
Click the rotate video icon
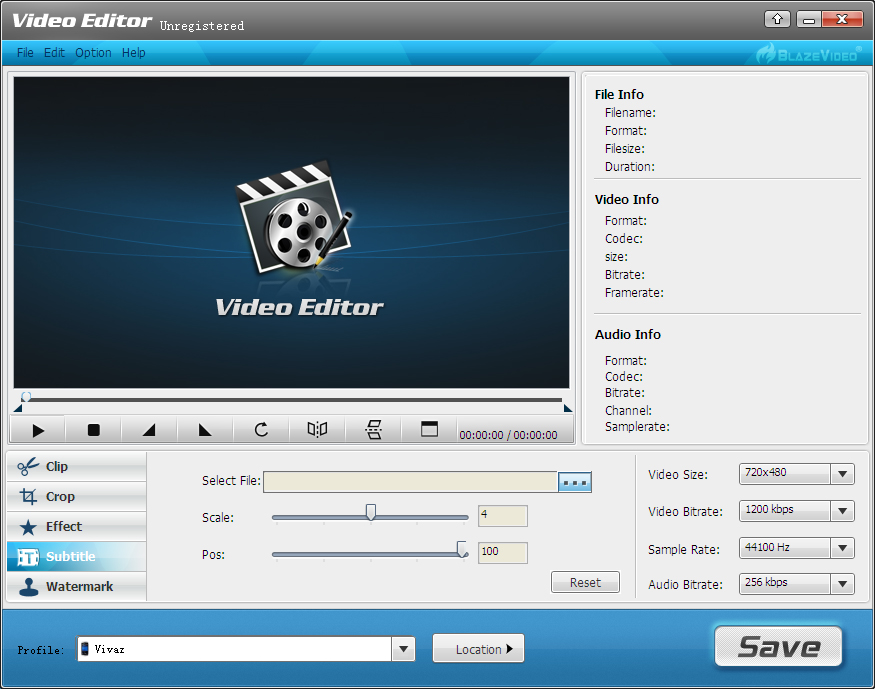pos(261,430)
